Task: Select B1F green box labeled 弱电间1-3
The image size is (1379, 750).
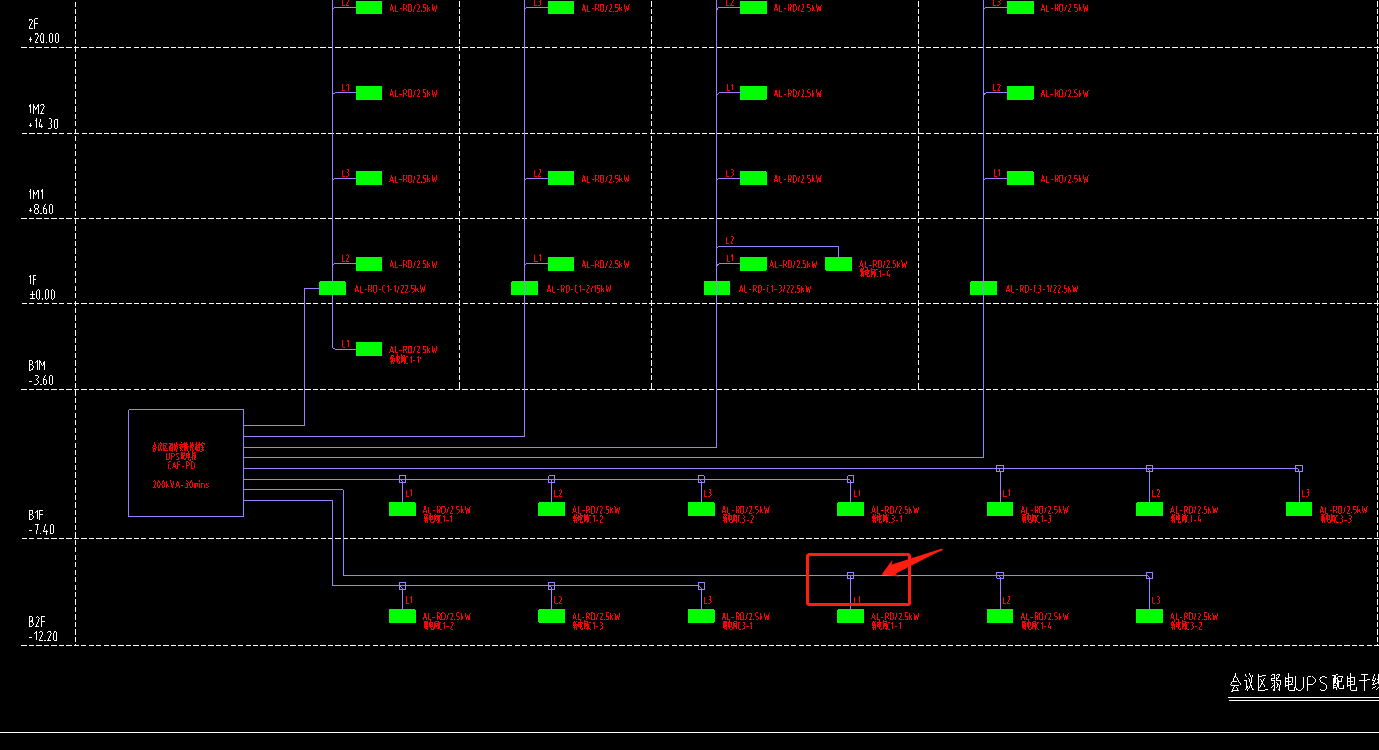Action: tap(1000, 509)
